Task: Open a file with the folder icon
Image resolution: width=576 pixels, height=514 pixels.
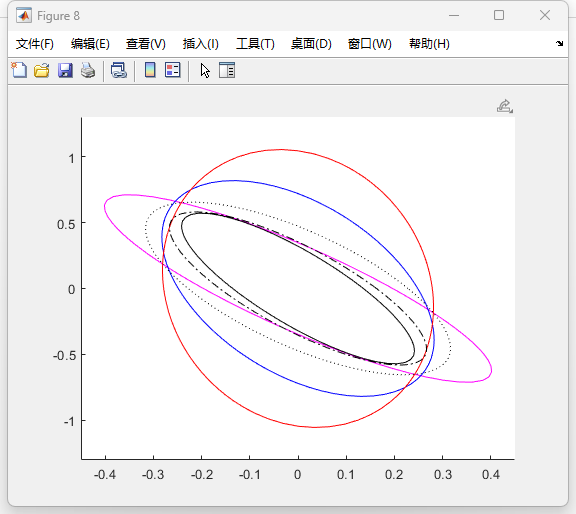Action: pyautogui.click(x=42, y=70)
